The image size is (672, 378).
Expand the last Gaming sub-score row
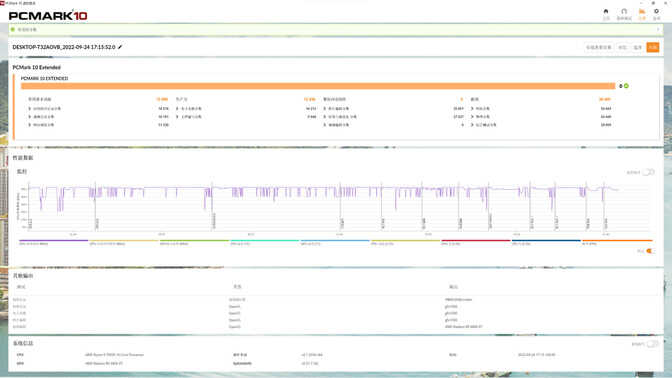coord(541,125)
